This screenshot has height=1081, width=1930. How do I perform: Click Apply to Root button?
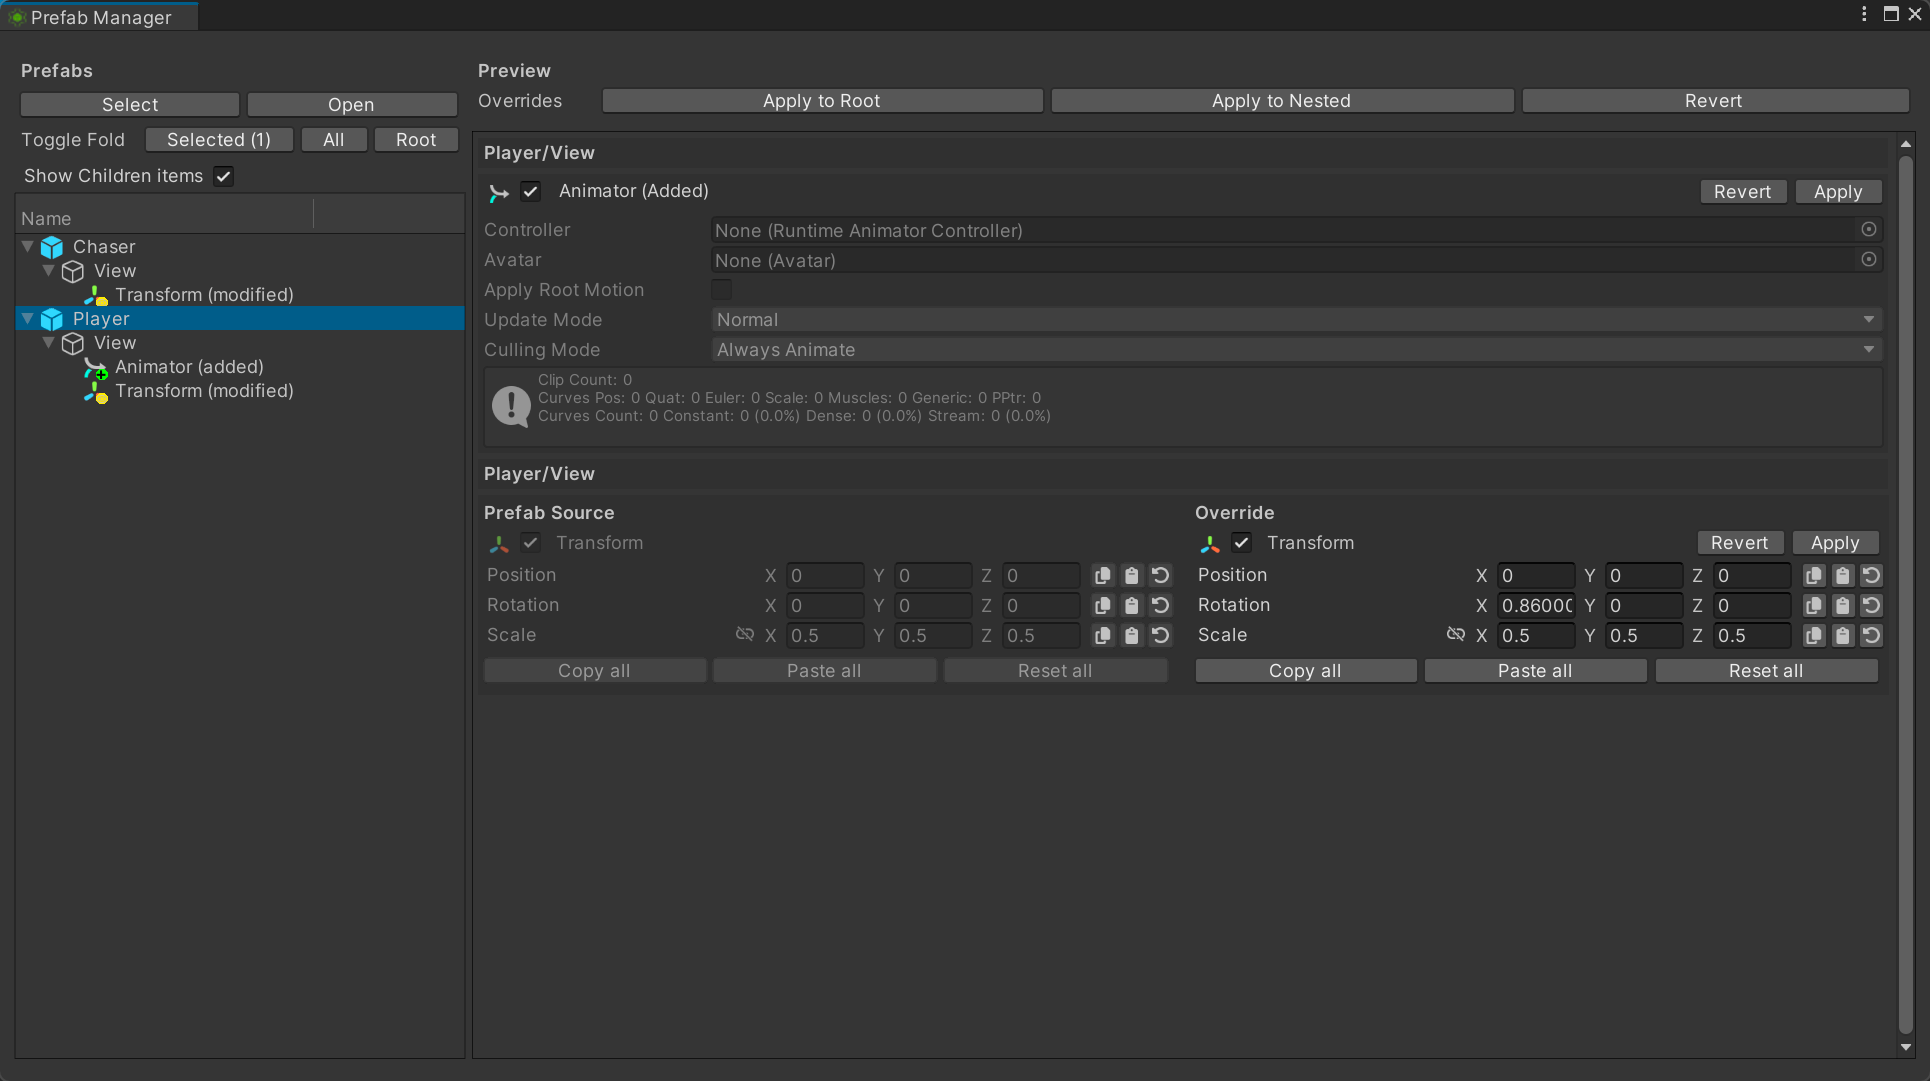coord(822,101)
